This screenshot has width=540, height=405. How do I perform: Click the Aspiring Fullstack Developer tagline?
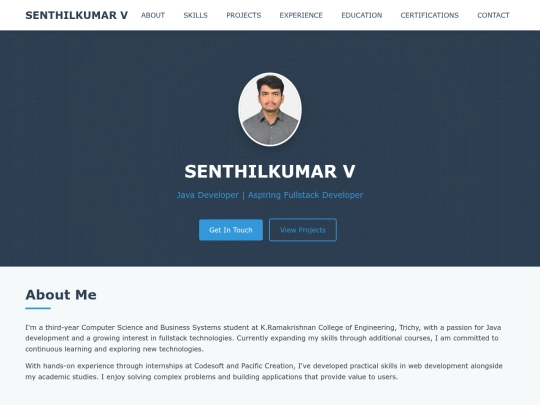pos(305,195)
